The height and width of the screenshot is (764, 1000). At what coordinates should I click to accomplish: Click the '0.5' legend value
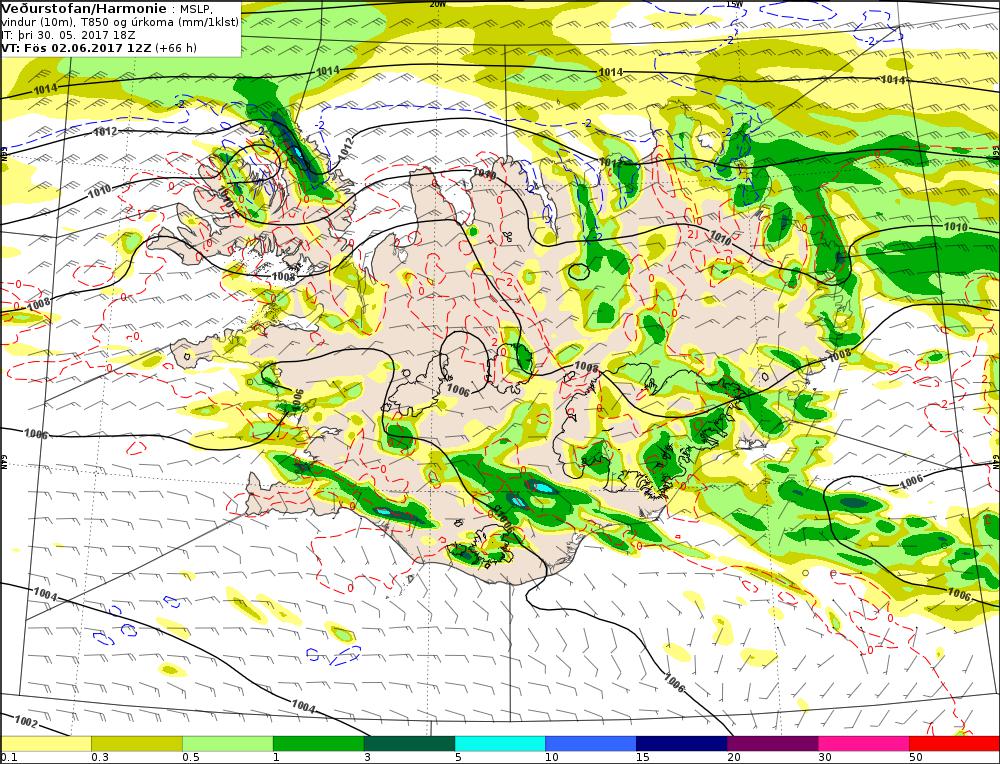191,757
